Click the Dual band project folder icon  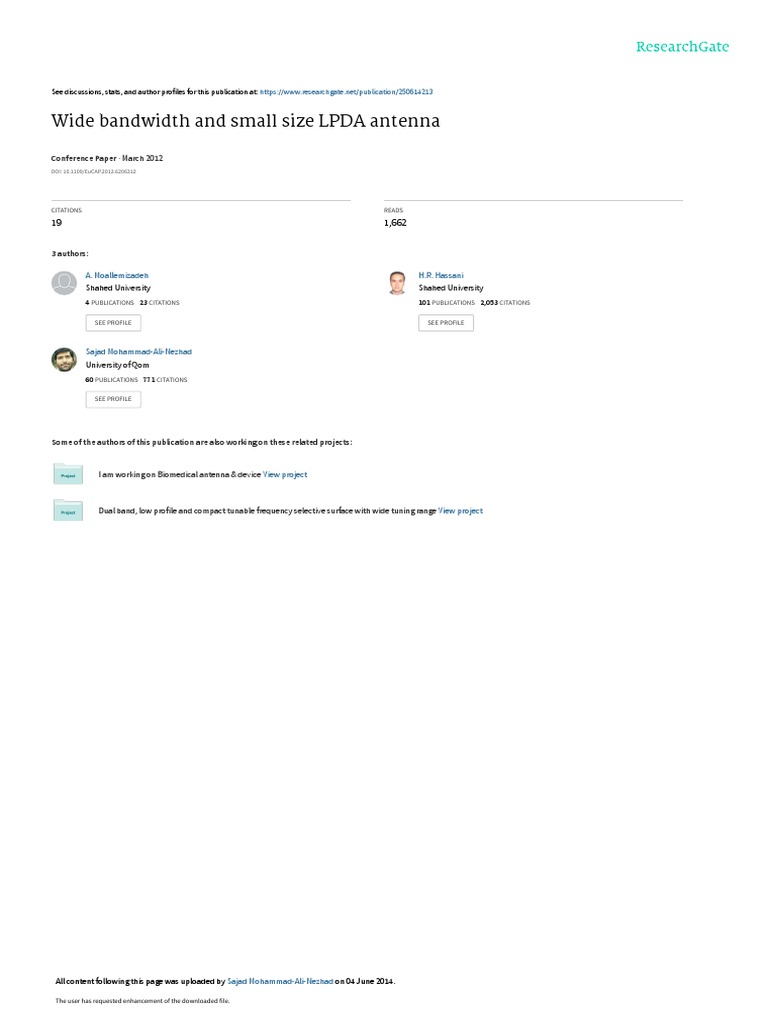(68, 510)
